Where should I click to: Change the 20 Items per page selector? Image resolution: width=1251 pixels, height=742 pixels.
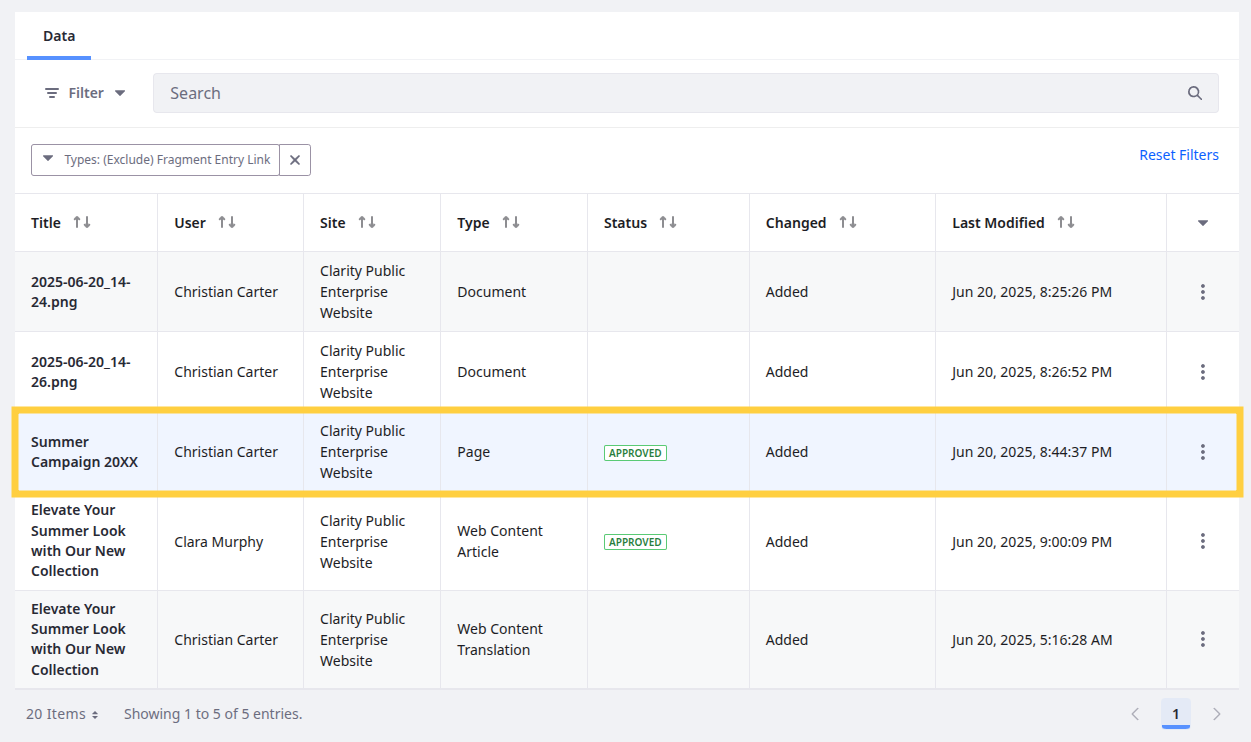click(x=62, y=714)
